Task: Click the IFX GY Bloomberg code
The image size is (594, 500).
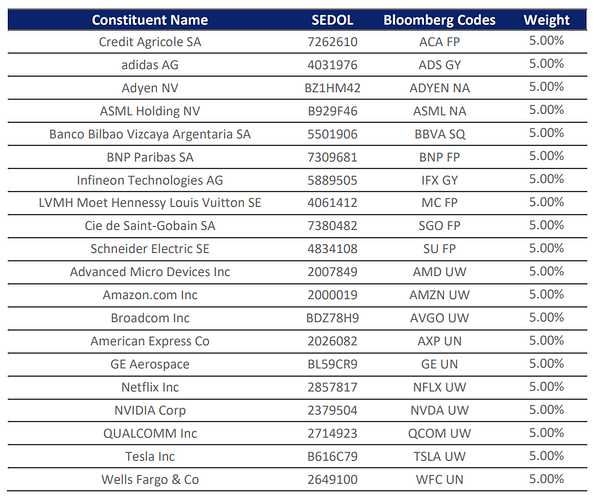Action: (439, 180)
